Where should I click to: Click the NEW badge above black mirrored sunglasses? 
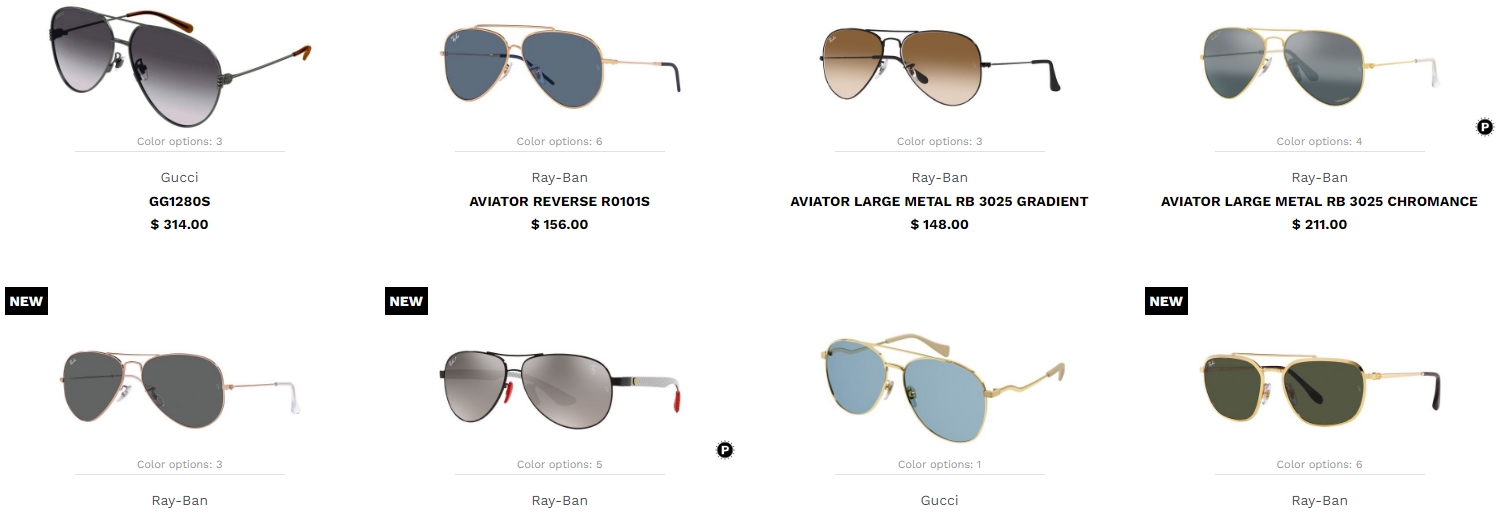(406, 301)
